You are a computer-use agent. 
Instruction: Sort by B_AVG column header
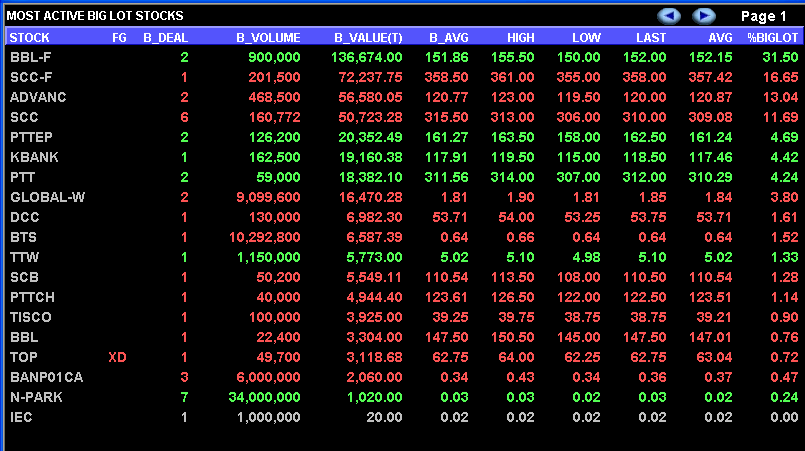click(x=449, y=37)
